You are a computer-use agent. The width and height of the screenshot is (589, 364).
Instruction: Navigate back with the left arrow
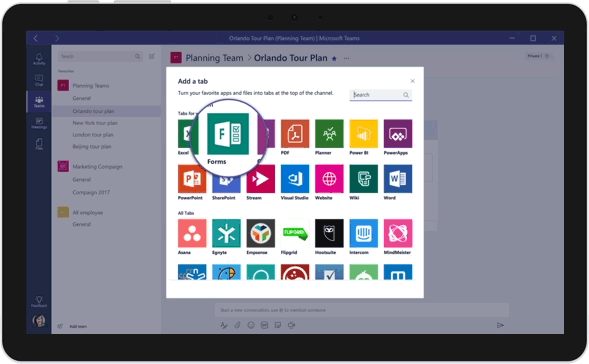(36, 38)
